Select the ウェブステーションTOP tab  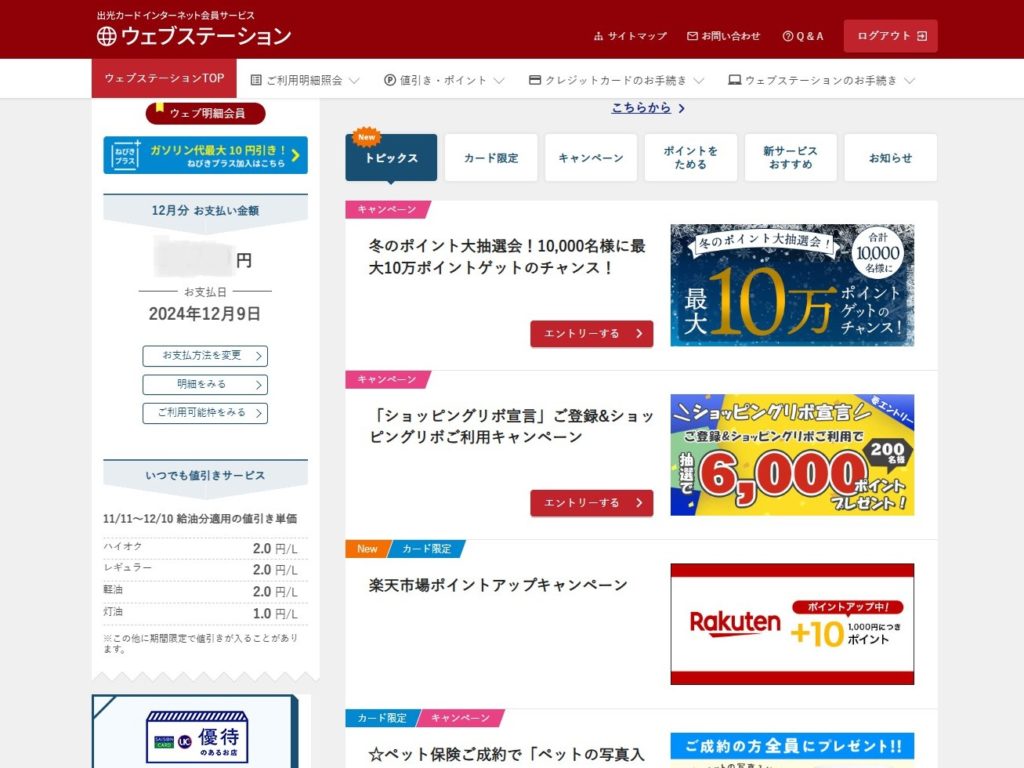(164, 78)
